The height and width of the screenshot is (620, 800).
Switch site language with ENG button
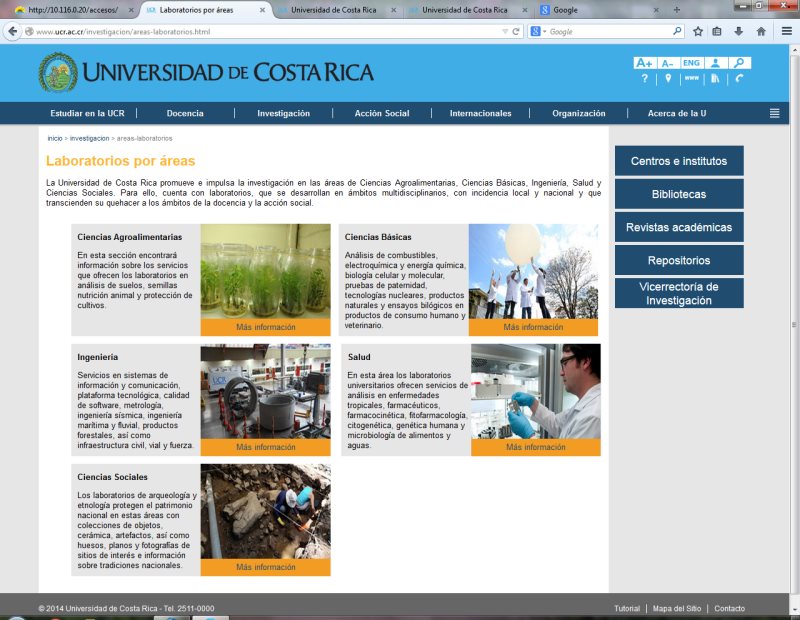(x=691, y=63)
